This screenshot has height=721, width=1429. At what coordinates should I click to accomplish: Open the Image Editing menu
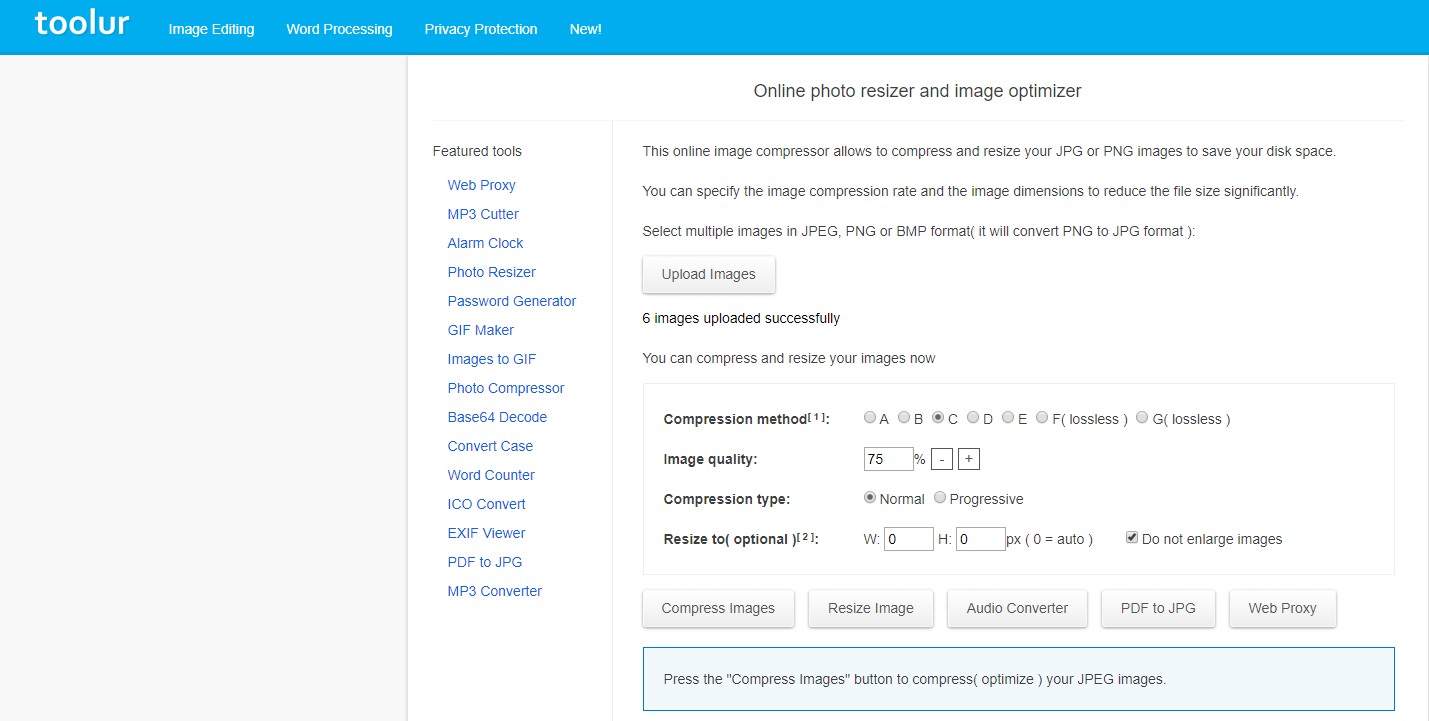pyautogui.click(x=211, y=29)
